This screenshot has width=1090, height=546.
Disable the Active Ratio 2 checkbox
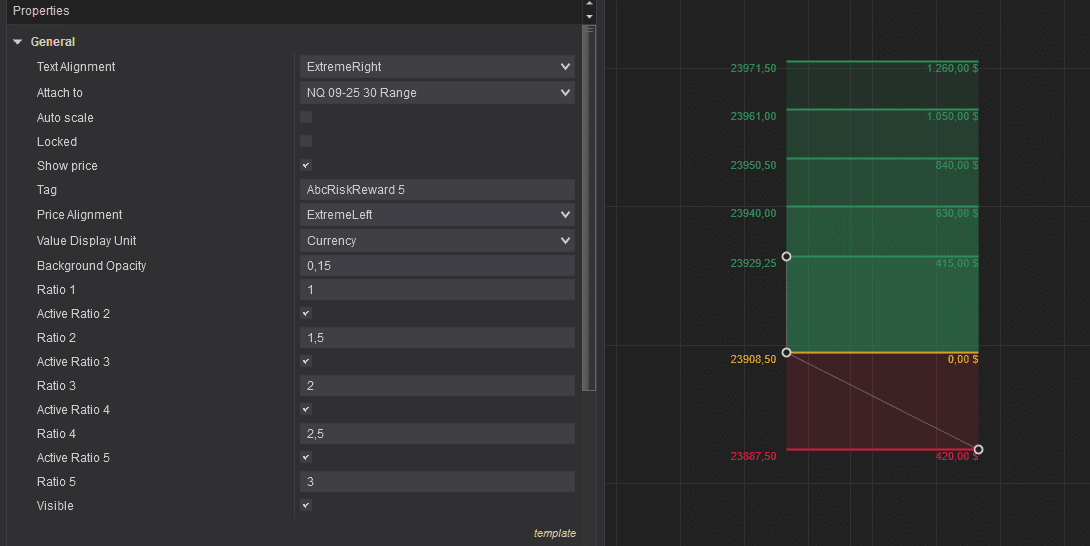pos(306,314)
